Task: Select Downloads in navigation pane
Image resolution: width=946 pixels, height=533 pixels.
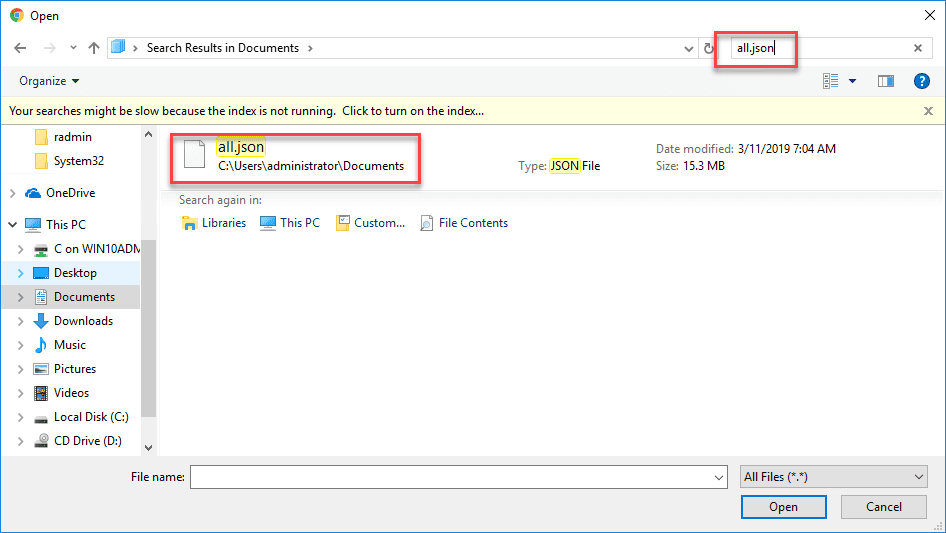Action: (73, 321)
